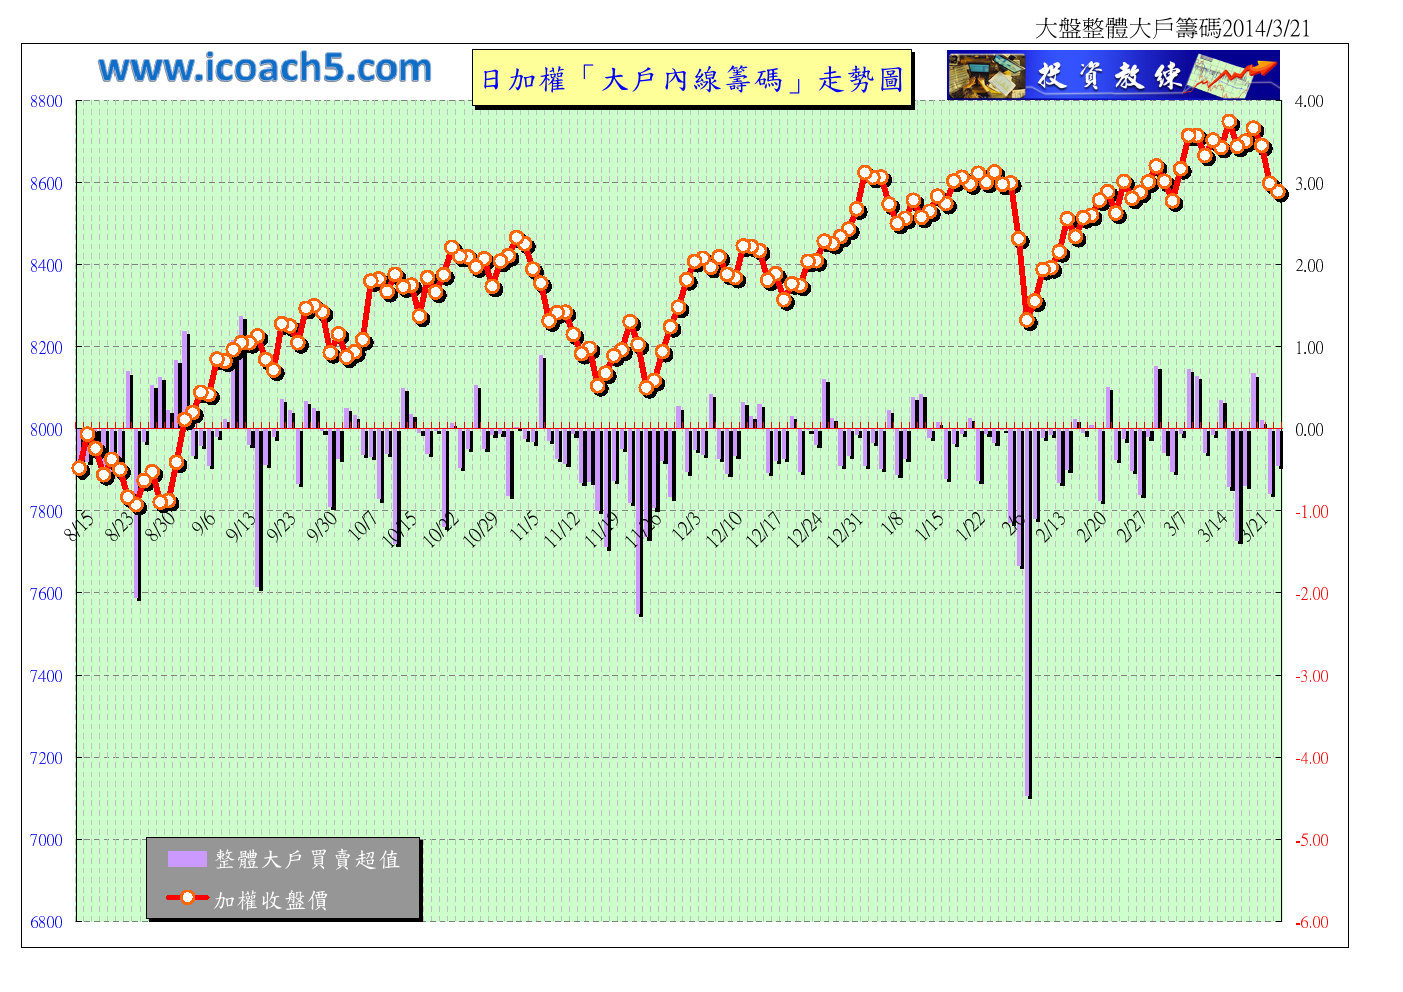Click the date label 12/3
This screenshot has height=992, width=1403.
(x=688, y=526)
